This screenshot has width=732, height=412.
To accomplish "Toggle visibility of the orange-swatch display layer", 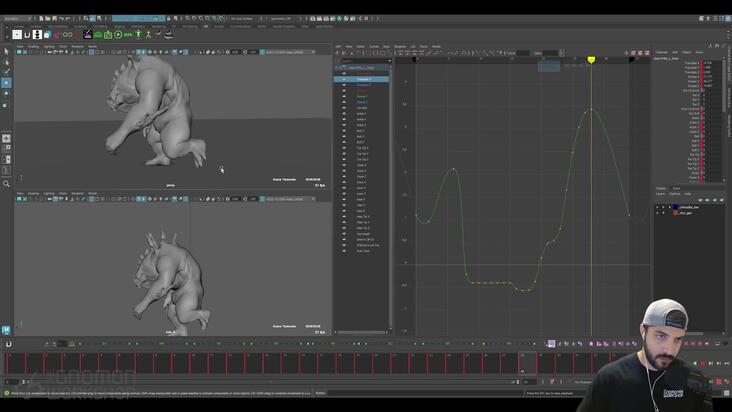I will pyautogui.click(x=657, y=213).
